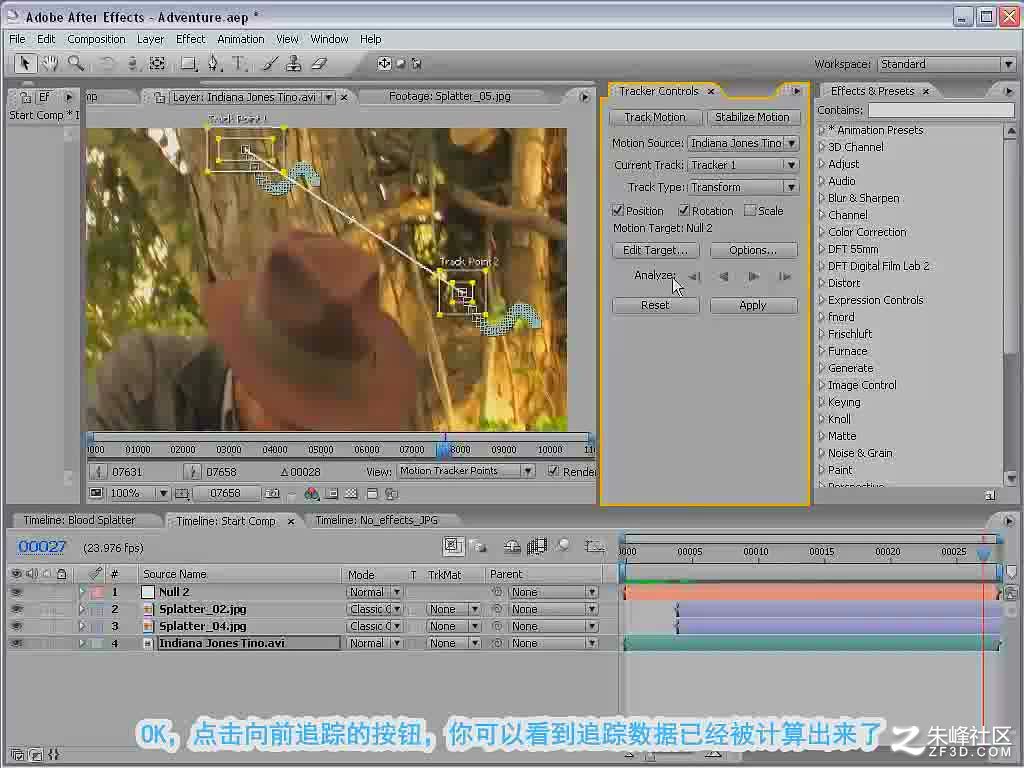Click the Analyze forward play icon
Image resolution: width=1024 pixels, height=768 pixels.
point(754,276)
